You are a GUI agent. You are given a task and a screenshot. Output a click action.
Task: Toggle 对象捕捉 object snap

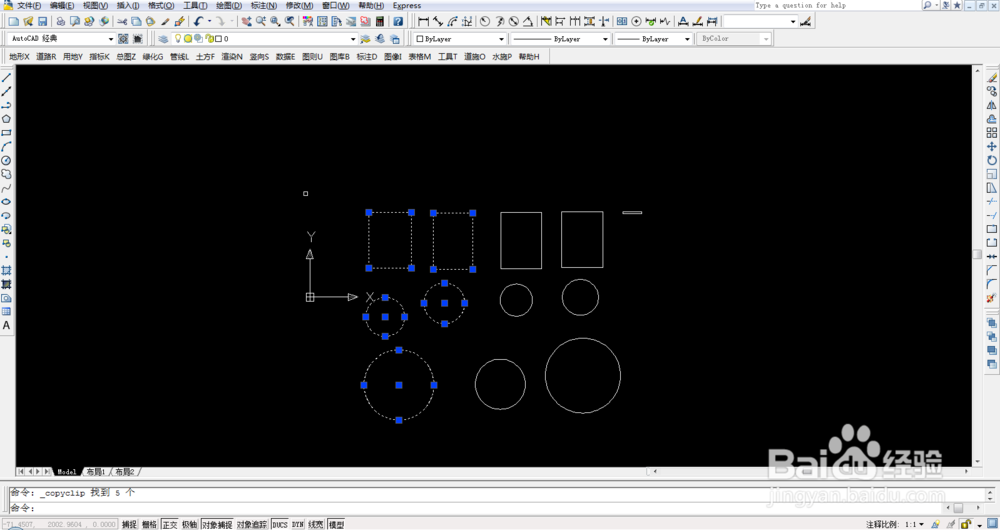click(217, 524)
